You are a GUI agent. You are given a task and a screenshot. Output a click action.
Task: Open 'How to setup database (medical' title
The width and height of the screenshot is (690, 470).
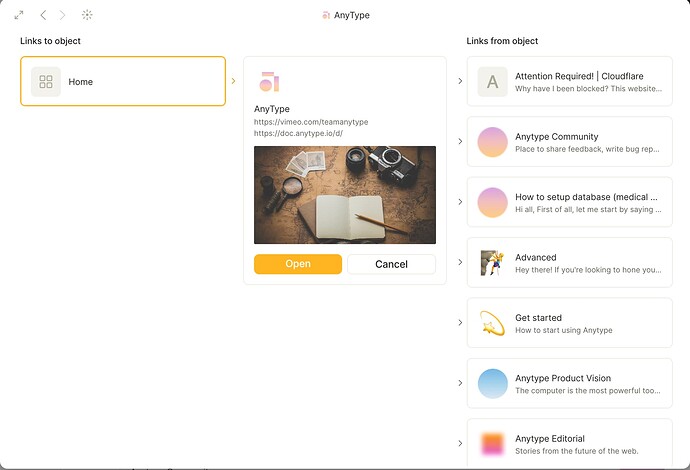coord(586,197)
